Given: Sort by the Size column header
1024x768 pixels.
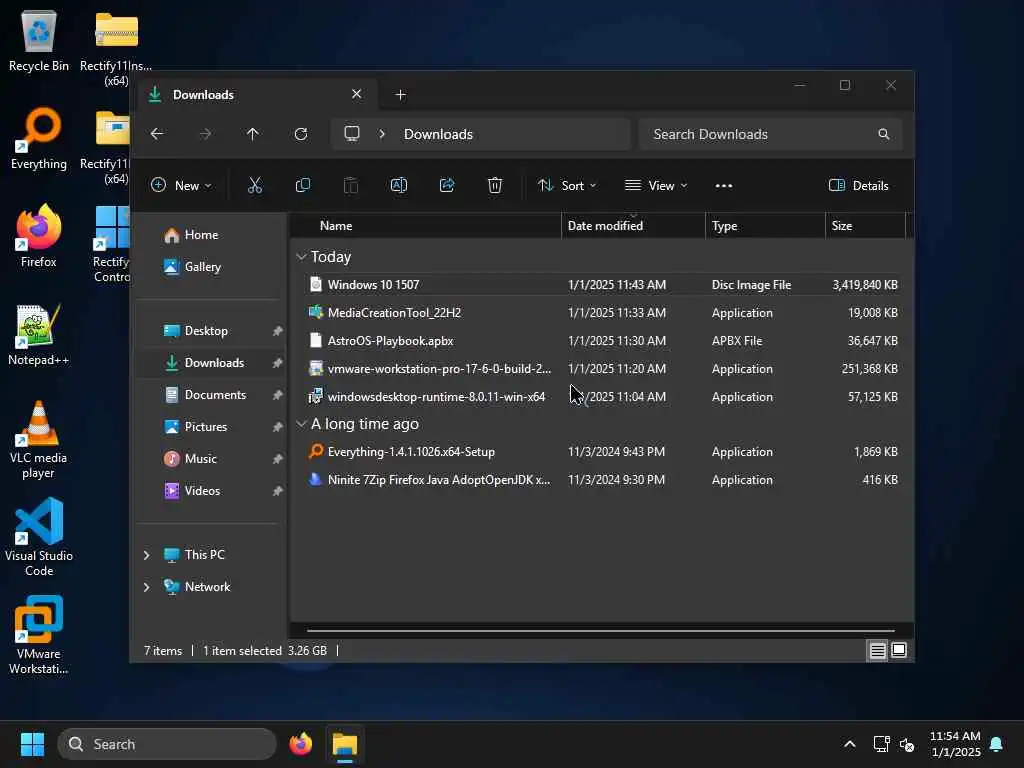Looking at the screenshot, I should [x=865, y=226].
